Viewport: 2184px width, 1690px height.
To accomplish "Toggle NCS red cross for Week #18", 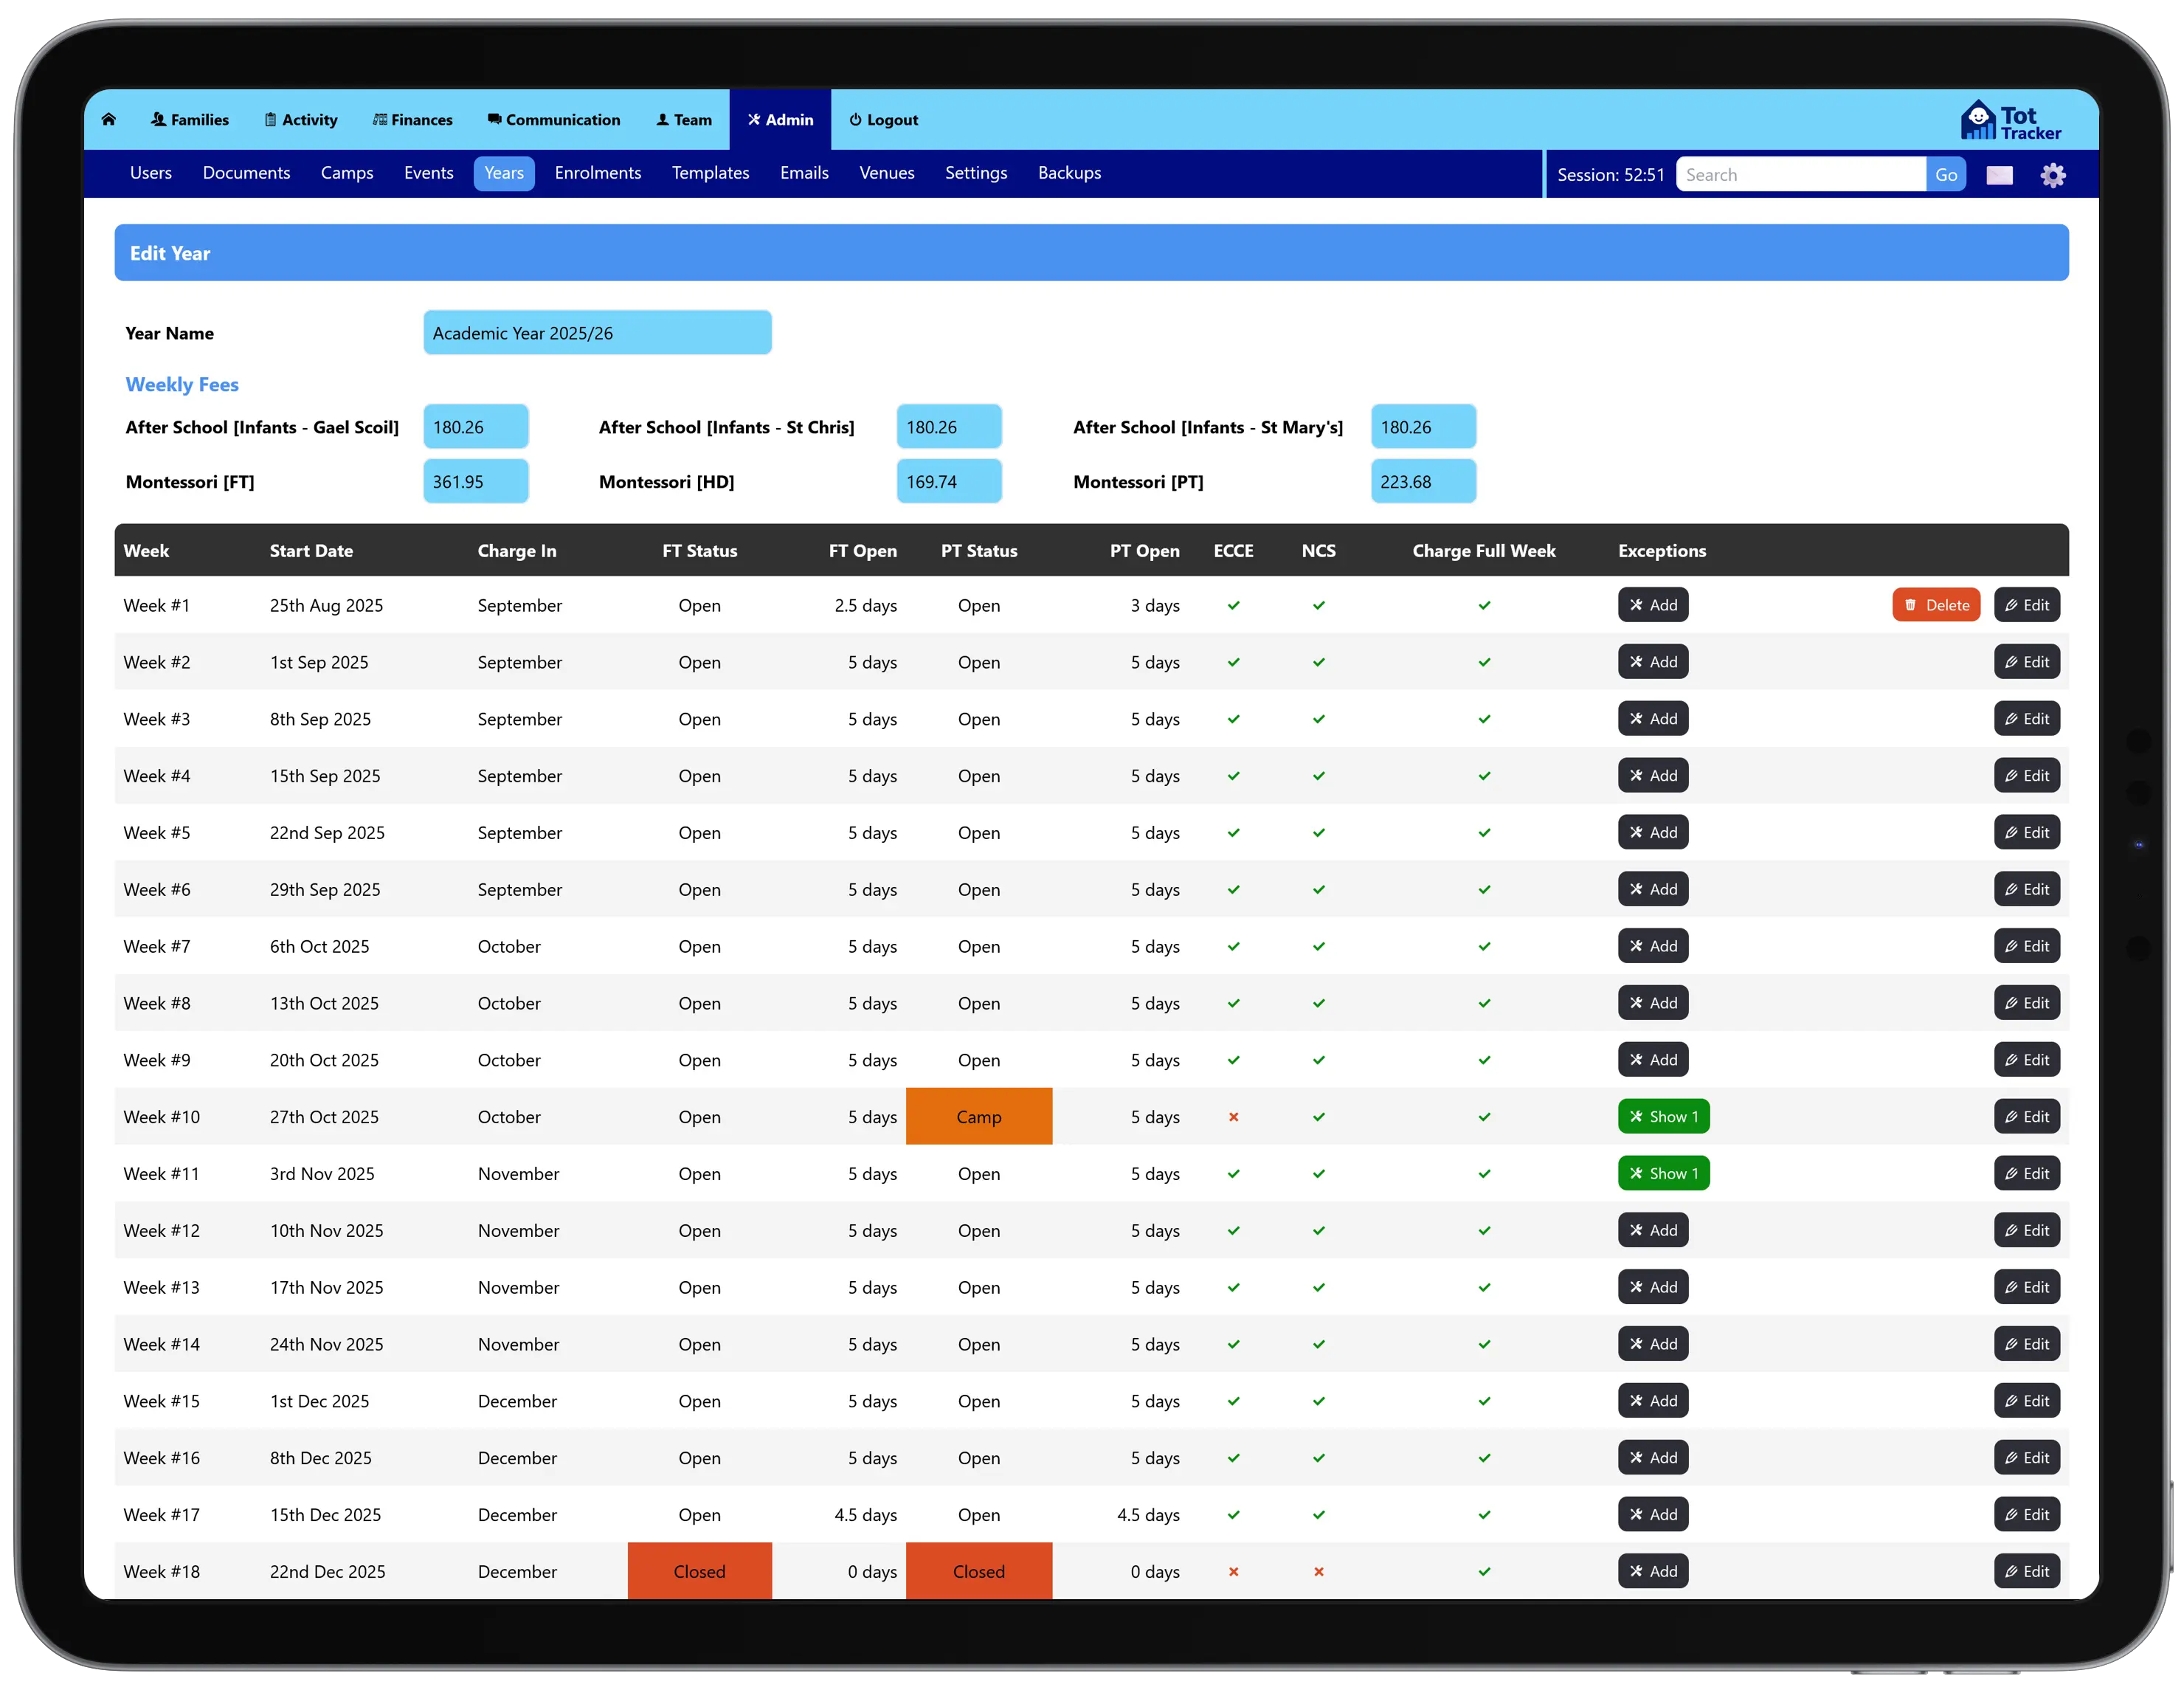I will (x=1318, y=1572).
